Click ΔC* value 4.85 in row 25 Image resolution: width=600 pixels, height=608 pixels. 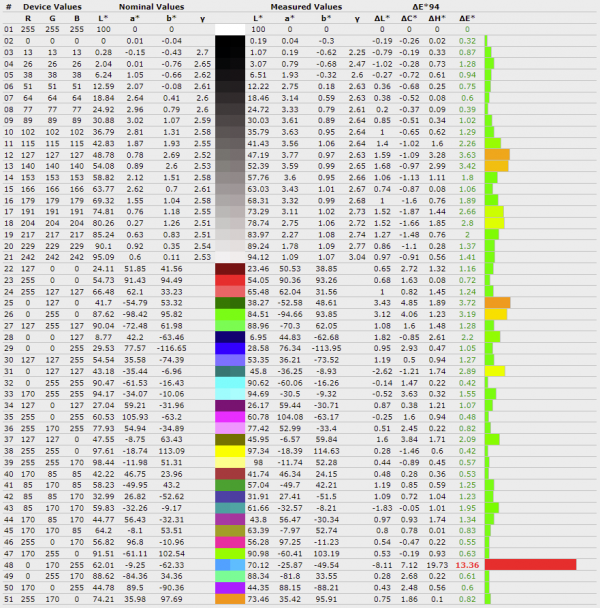tap(409, 303)
